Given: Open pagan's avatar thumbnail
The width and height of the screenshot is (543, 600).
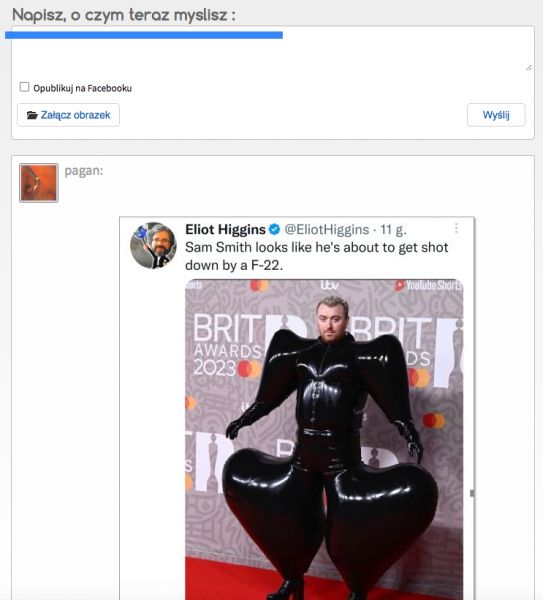Looking at the screenshot, I should 39,183.
